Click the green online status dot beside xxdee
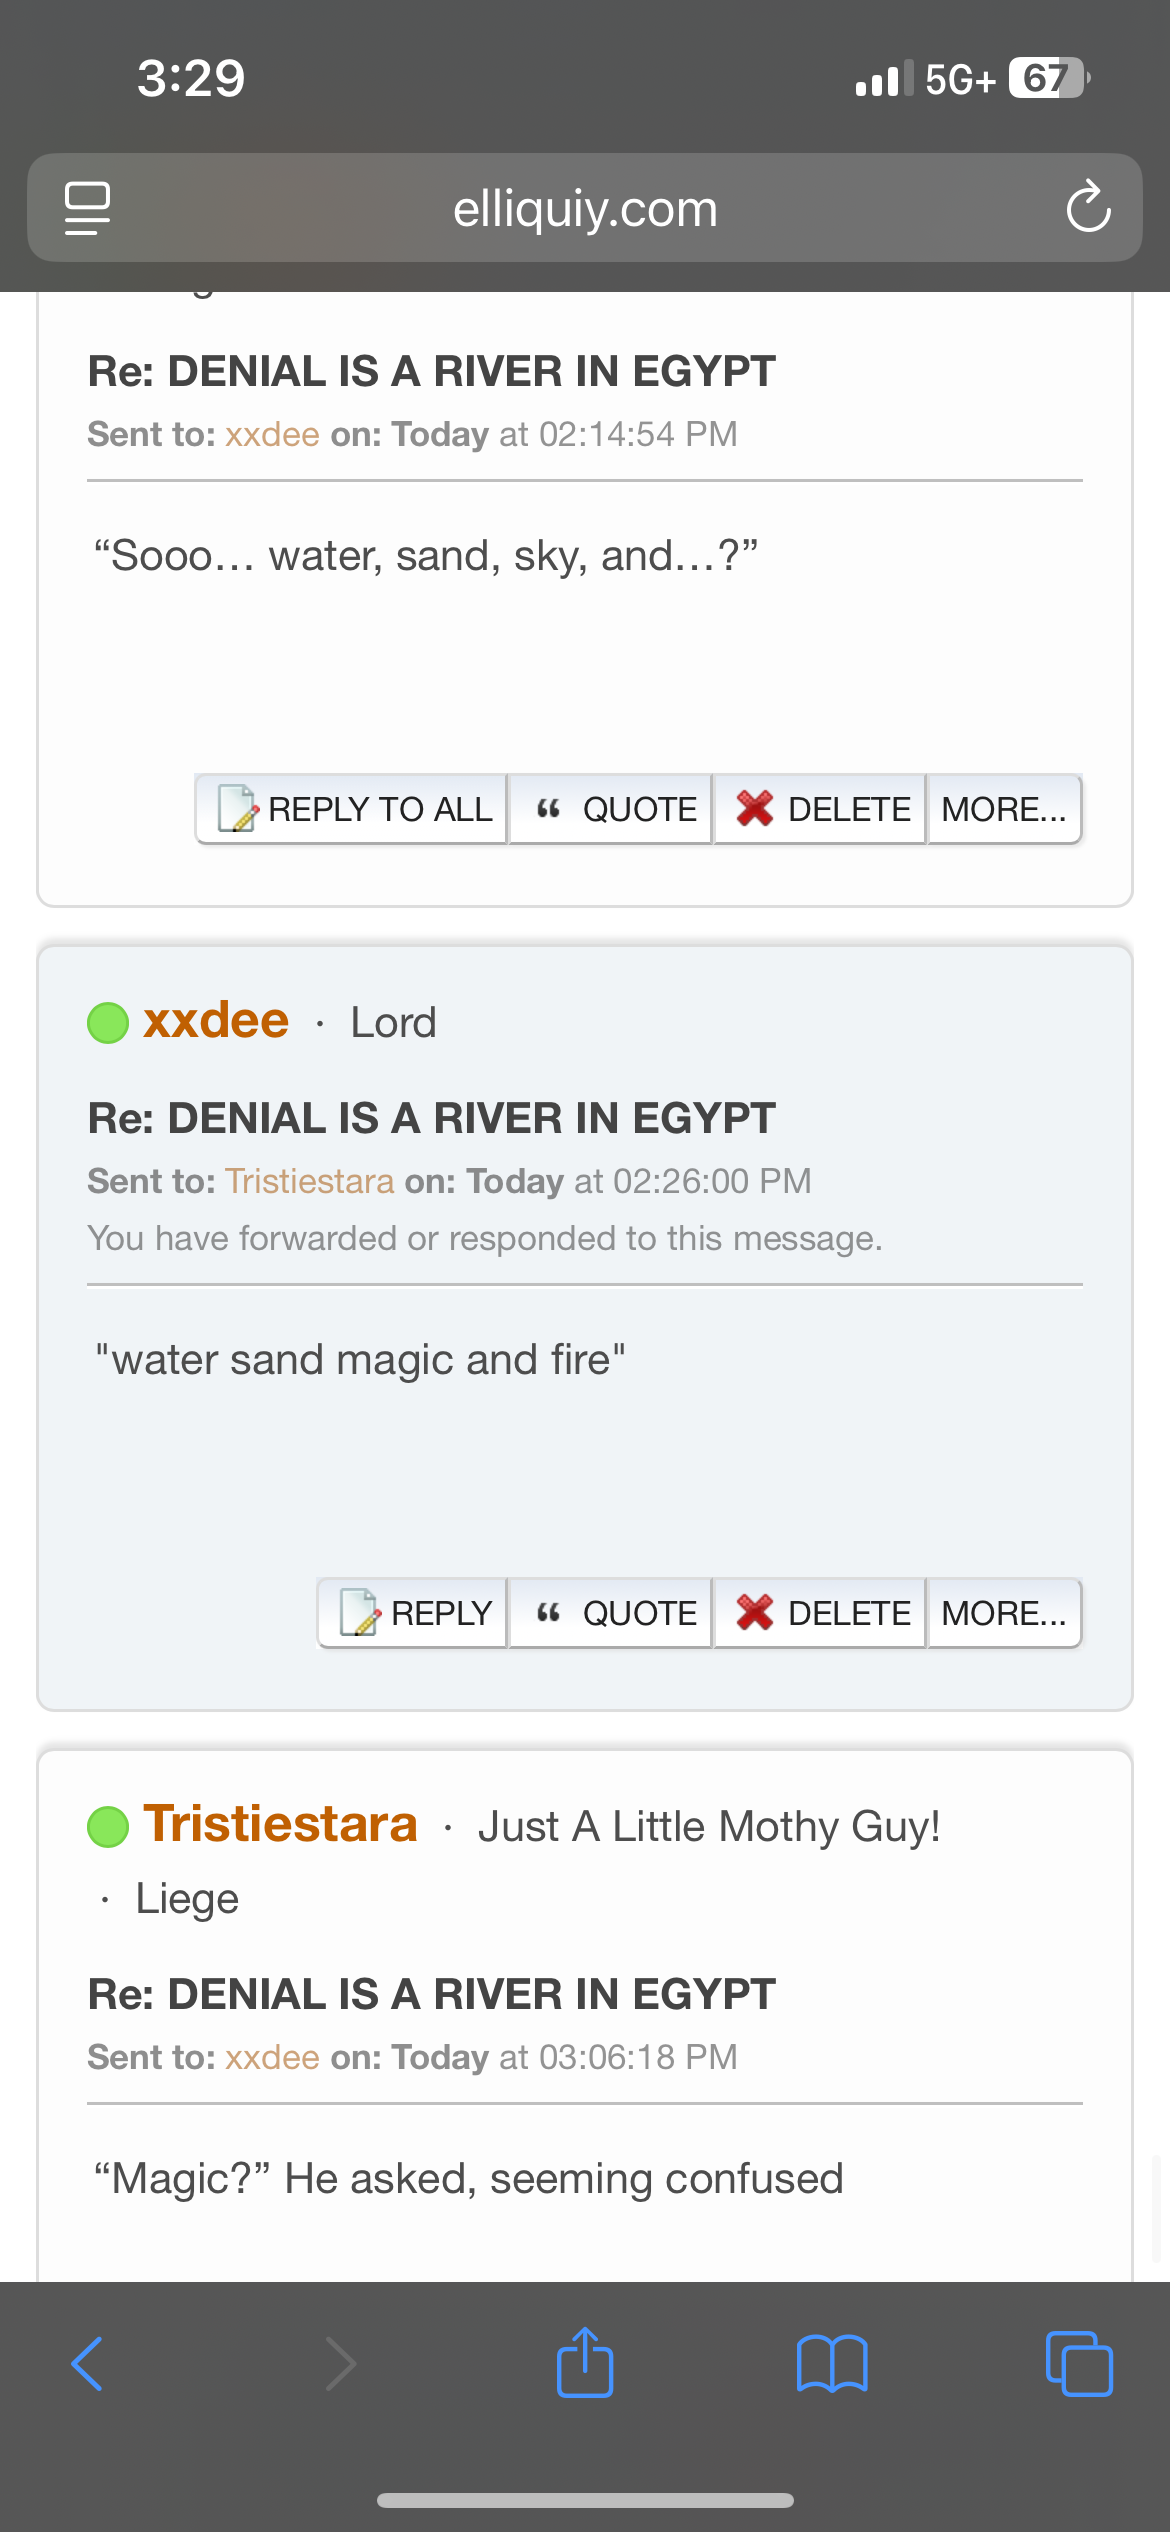 (108, 1023)
